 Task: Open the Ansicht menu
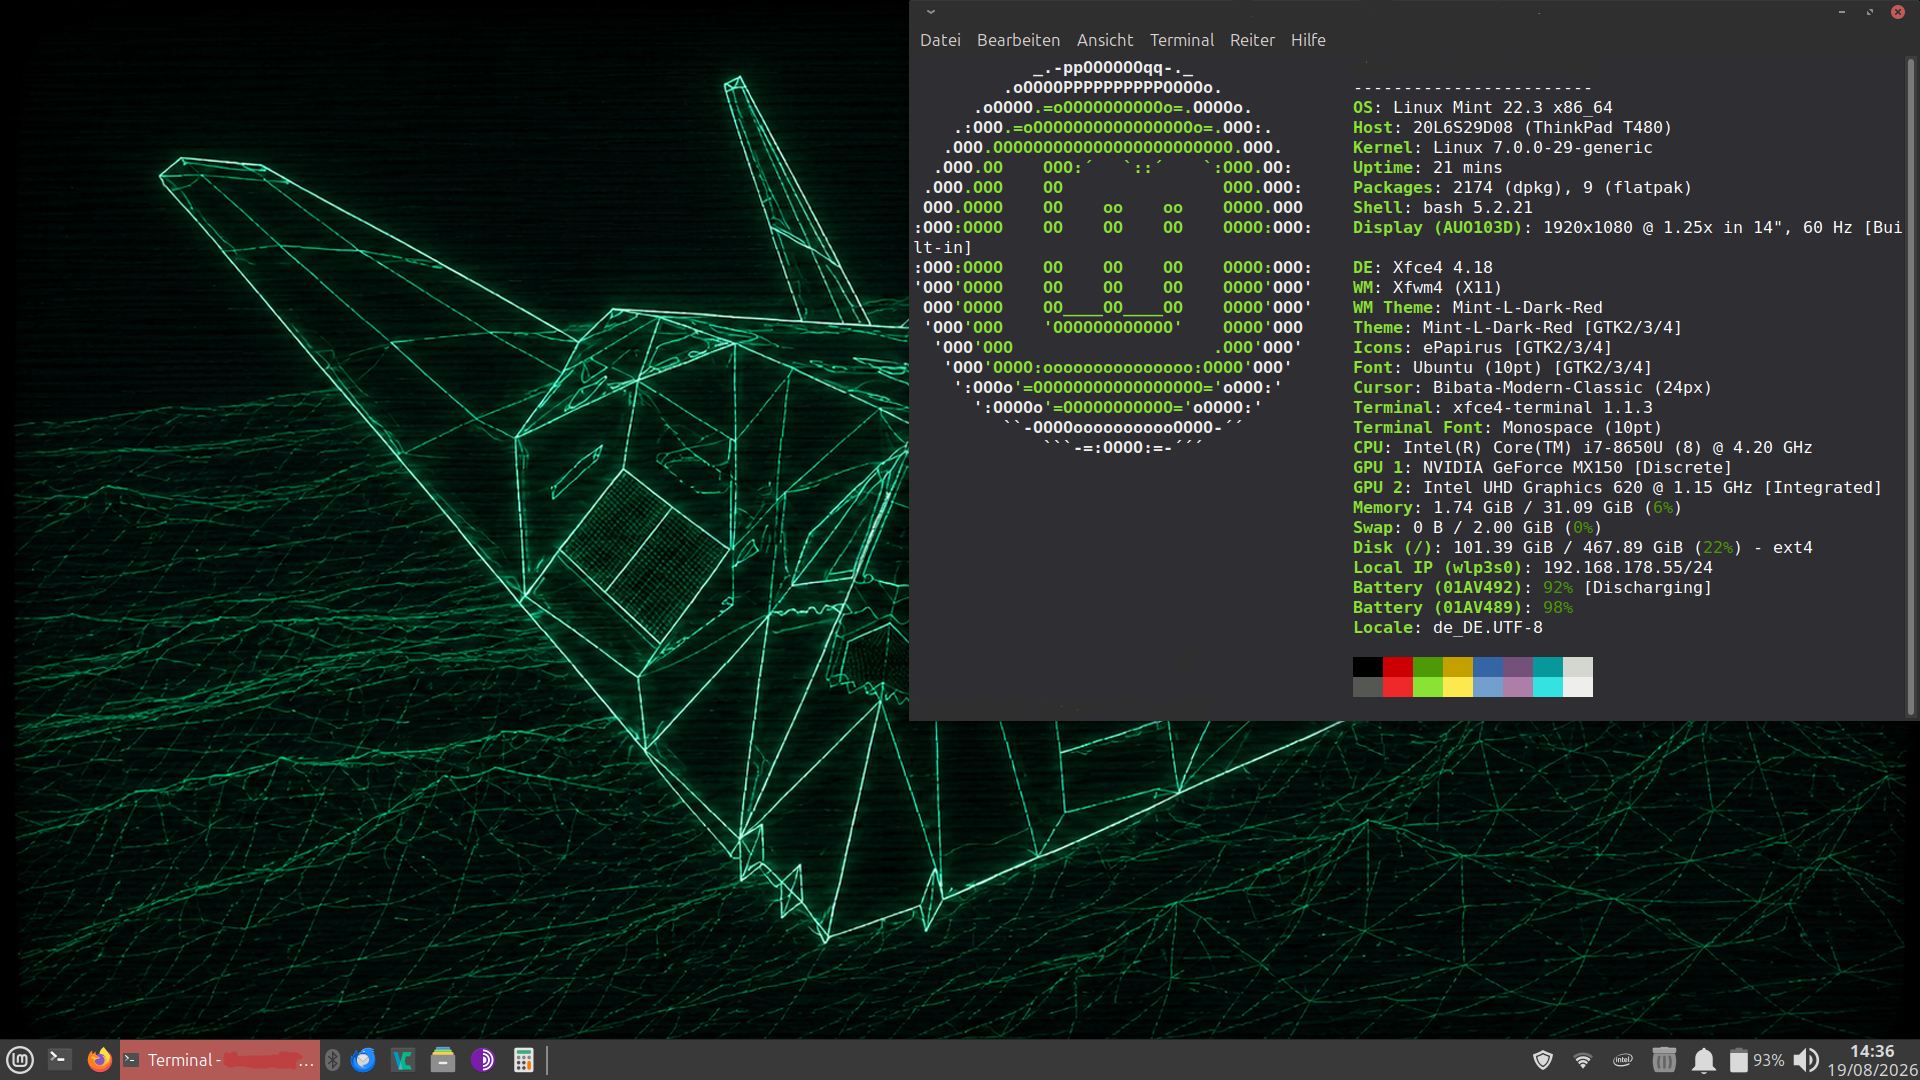(x=1105, y=40)
